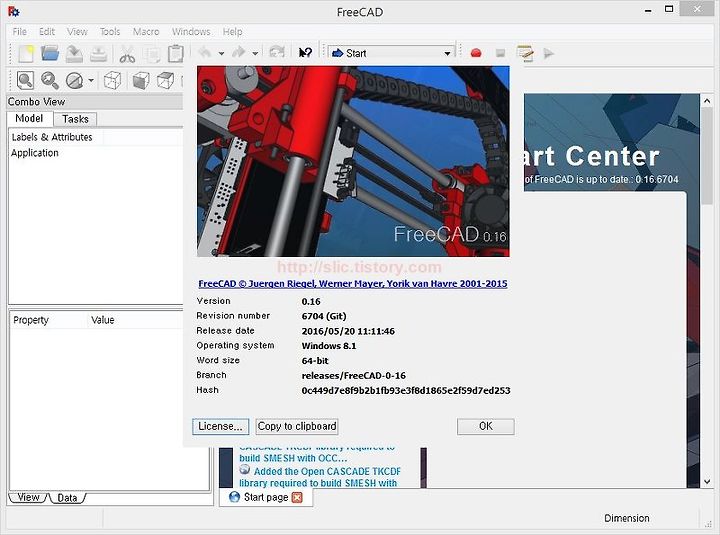Open the Help menu
This screenshot has height=535, width=720.
[x=232, y=32]
